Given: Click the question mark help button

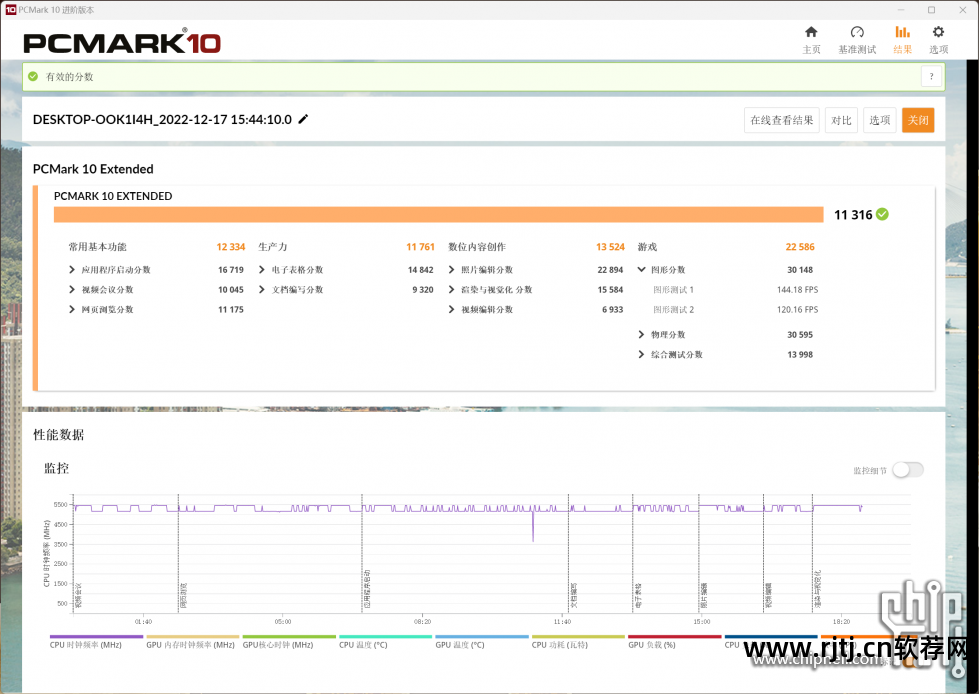Looking at the screenshot, I should tap(931, 77).
